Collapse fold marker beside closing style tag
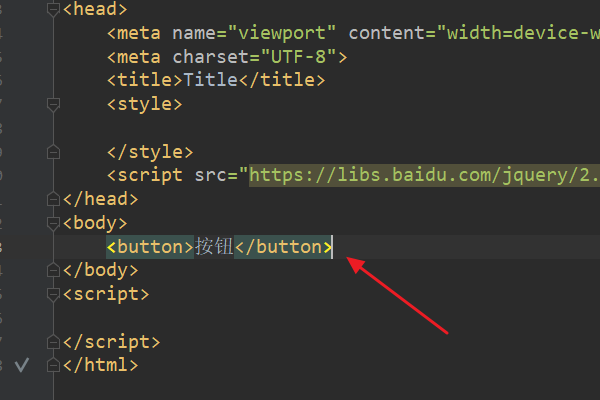The height and width of the screenshot is (400, 600). (x=53, y=152)
